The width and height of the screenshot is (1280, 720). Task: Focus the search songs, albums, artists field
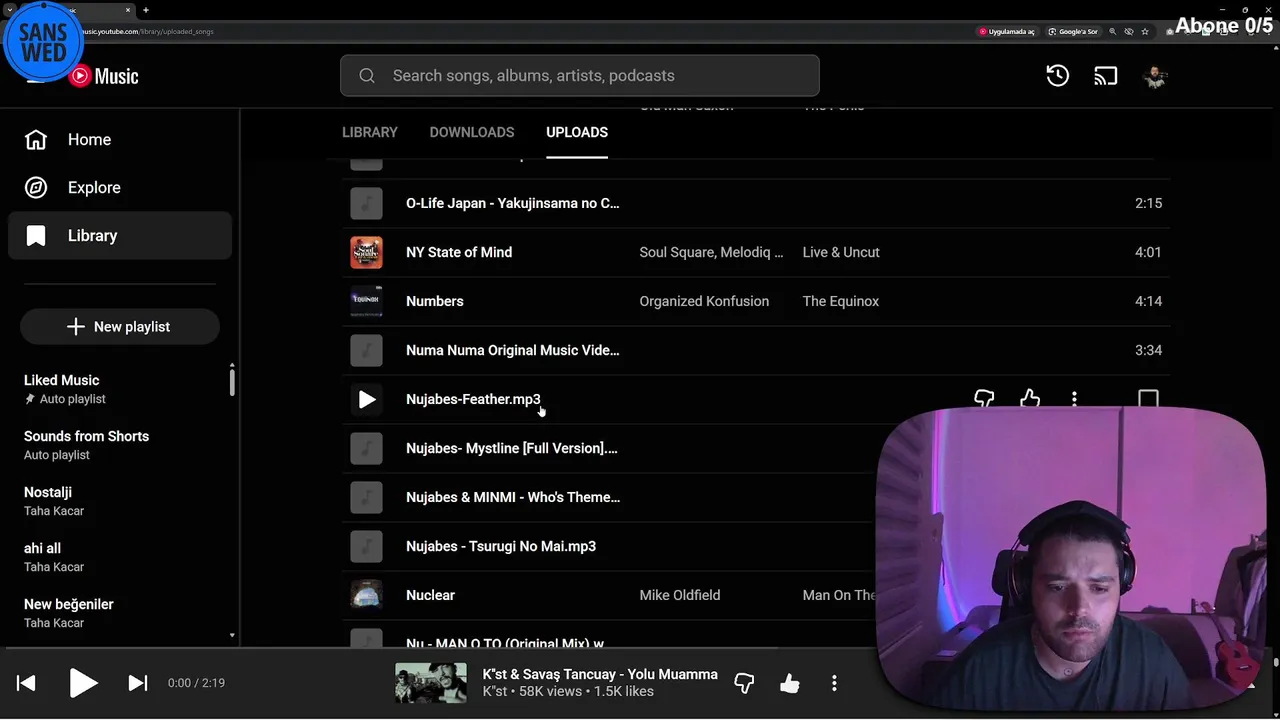click(x=580, y=76)
